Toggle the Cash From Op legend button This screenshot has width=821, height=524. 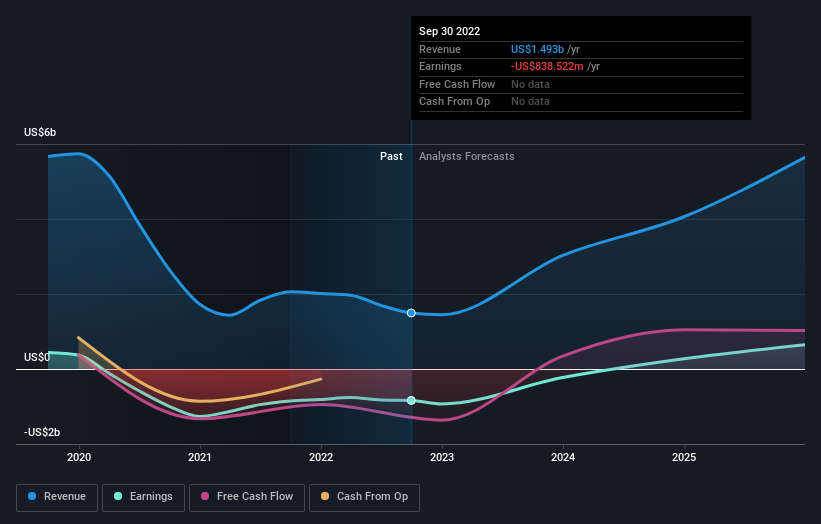[364, 497]
